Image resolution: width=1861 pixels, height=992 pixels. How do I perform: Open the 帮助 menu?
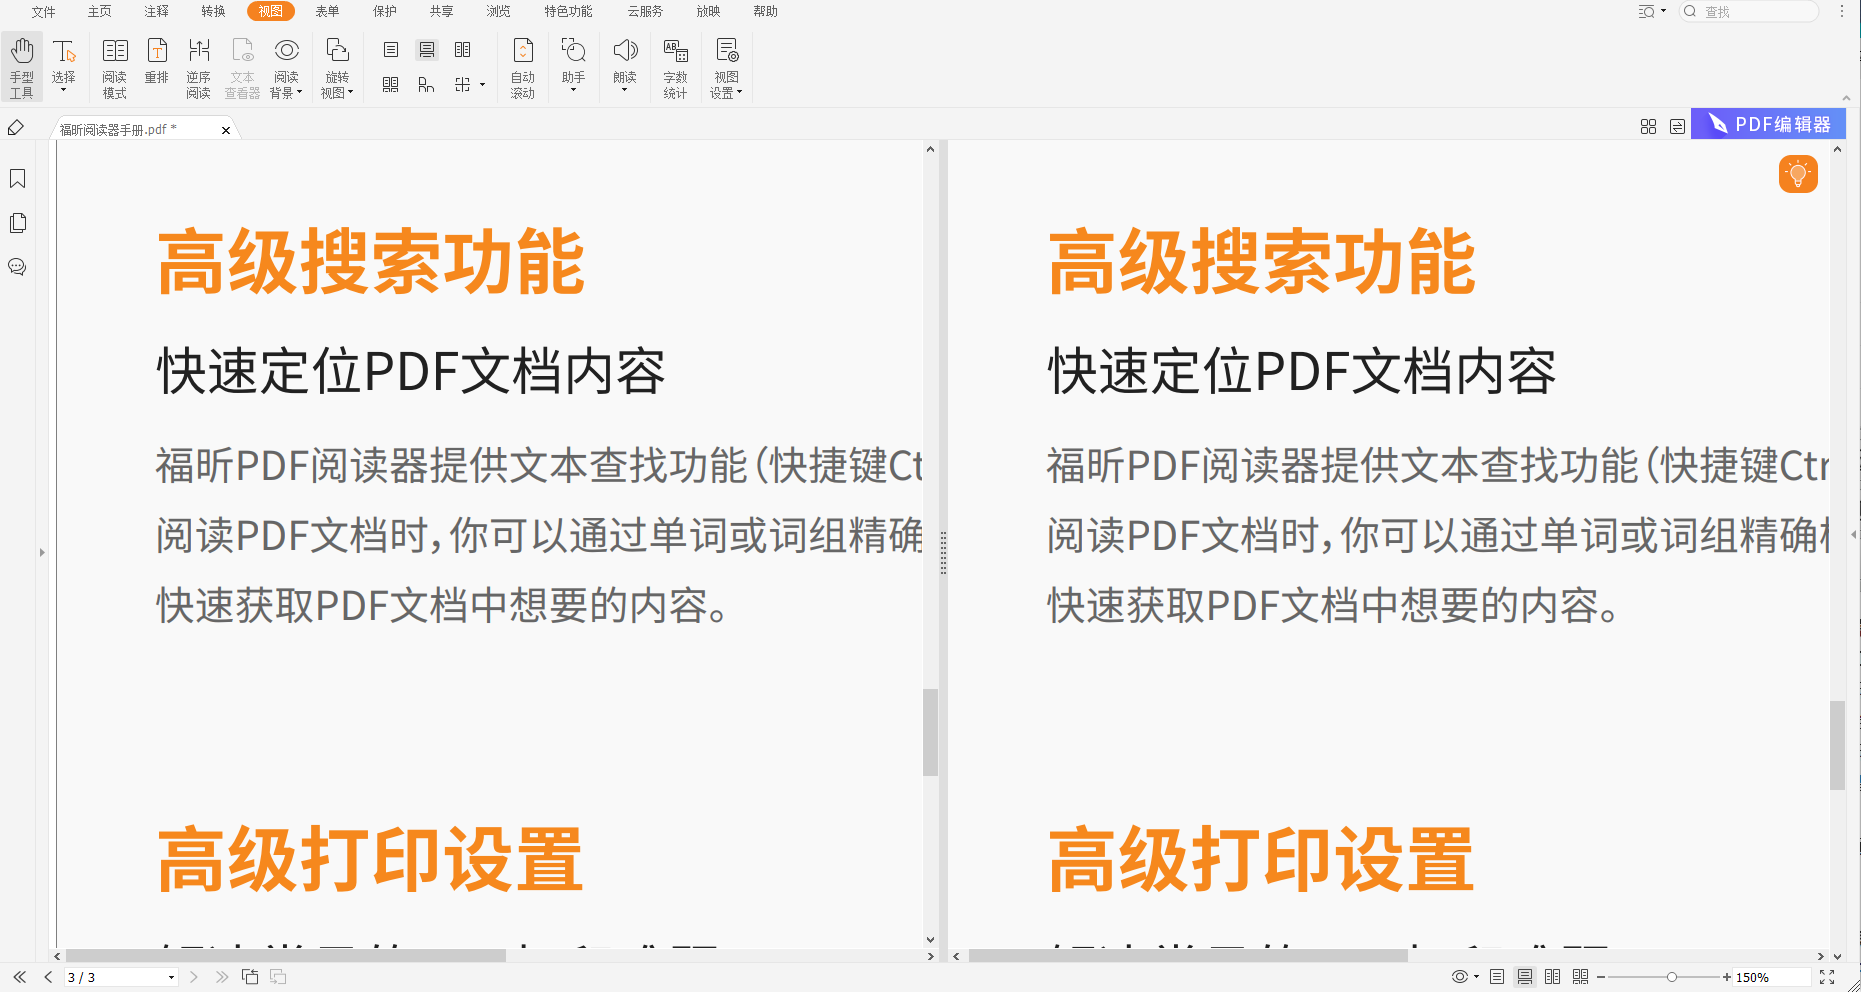click(x=765, y=11)
